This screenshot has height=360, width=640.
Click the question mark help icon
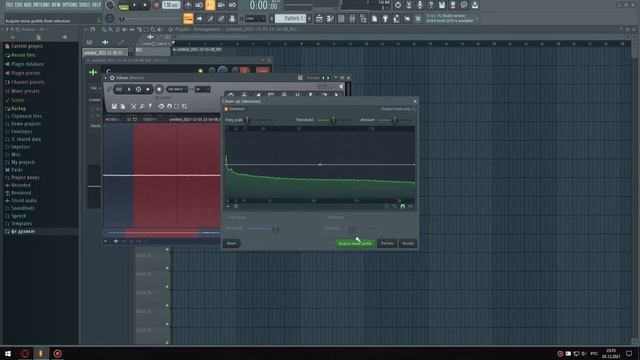[431, 5]
